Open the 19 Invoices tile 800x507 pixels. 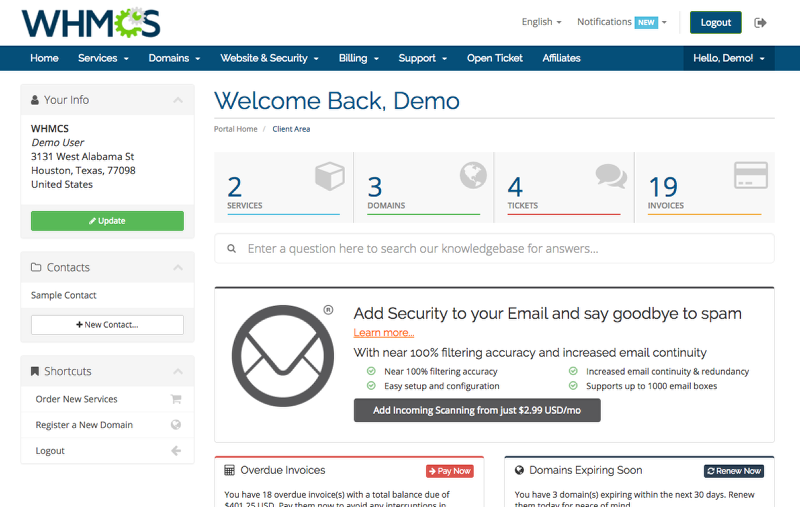(705, 187)
